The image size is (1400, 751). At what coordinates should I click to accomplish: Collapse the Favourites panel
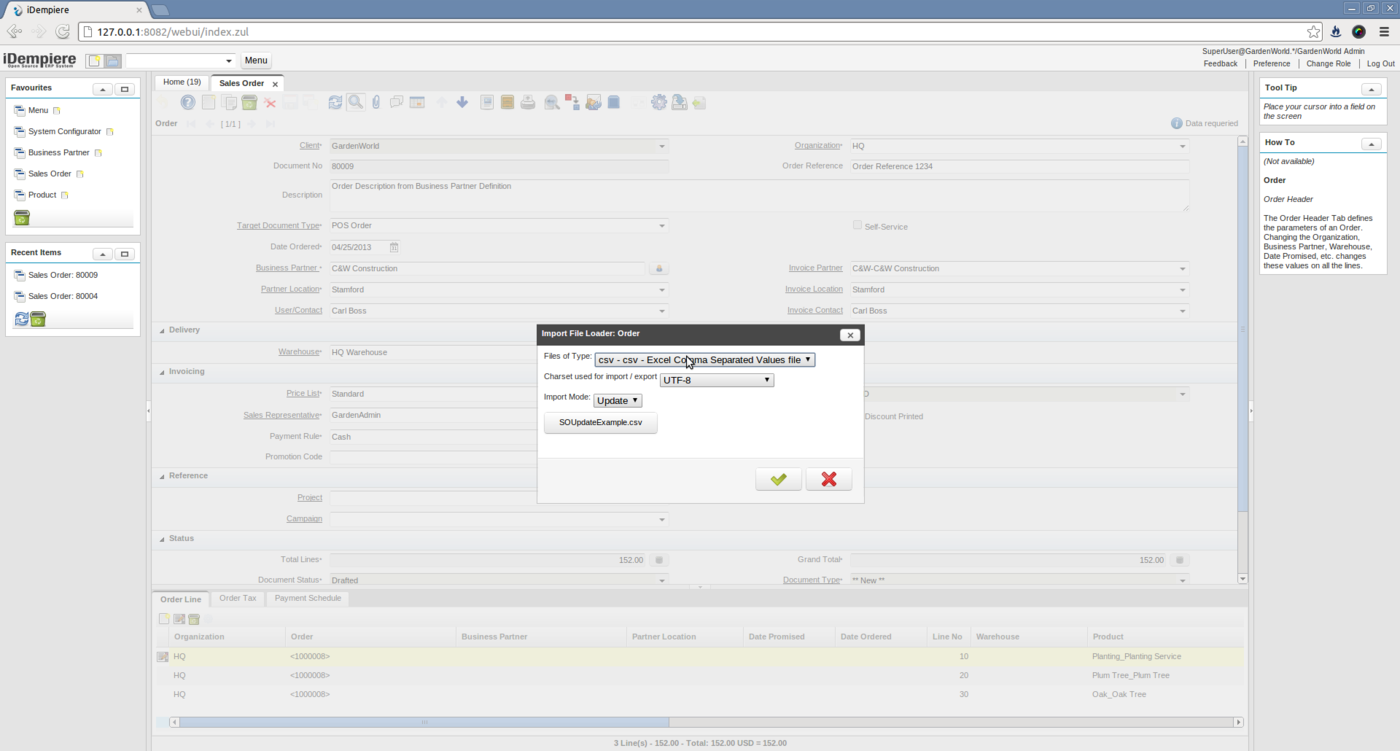pyautogui.click(x=102, y=89)
